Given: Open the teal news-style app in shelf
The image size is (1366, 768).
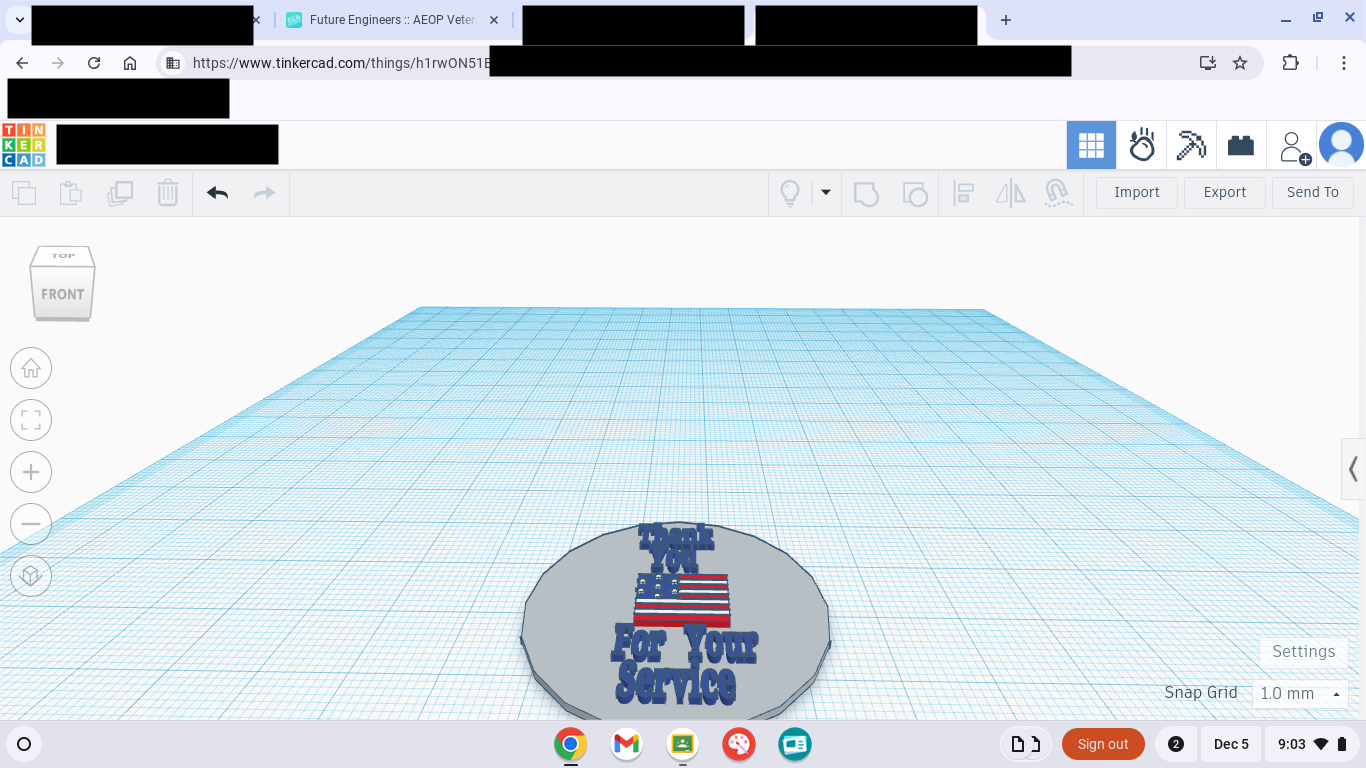Looking at the screenshot, I should (795, 744).
